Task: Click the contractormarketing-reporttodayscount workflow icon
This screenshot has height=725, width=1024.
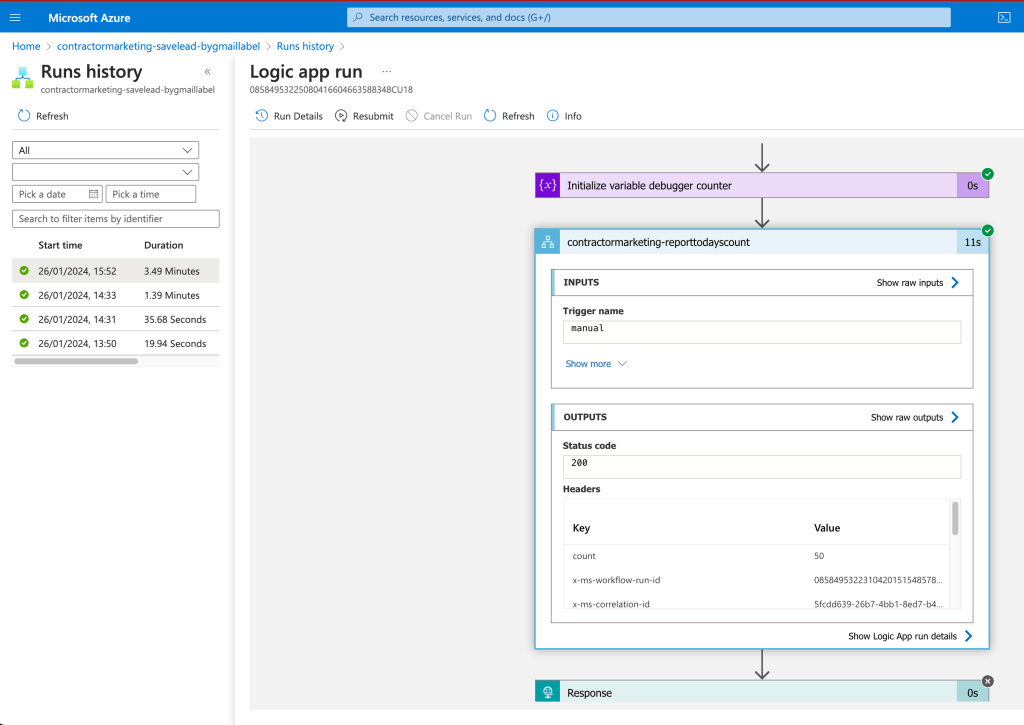Action: [x=547, y=242]
